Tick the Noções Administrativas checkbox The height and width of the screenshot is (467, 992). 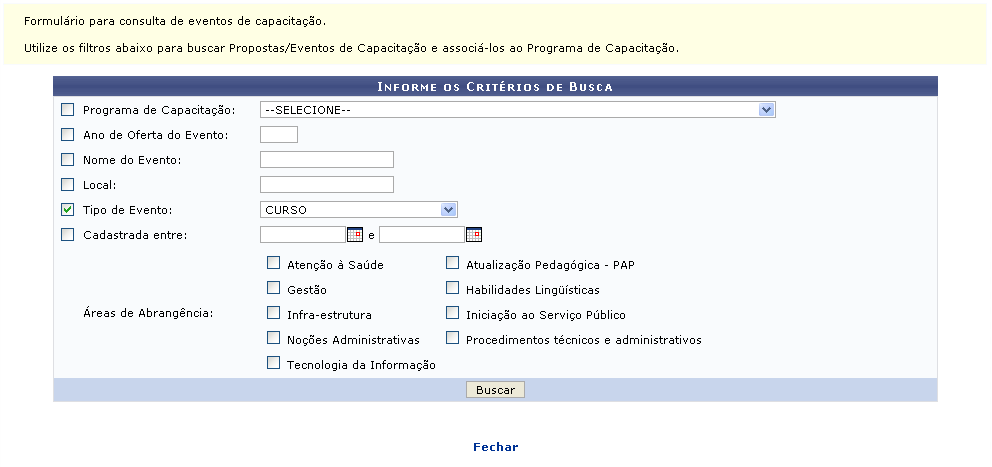[274, 338]
